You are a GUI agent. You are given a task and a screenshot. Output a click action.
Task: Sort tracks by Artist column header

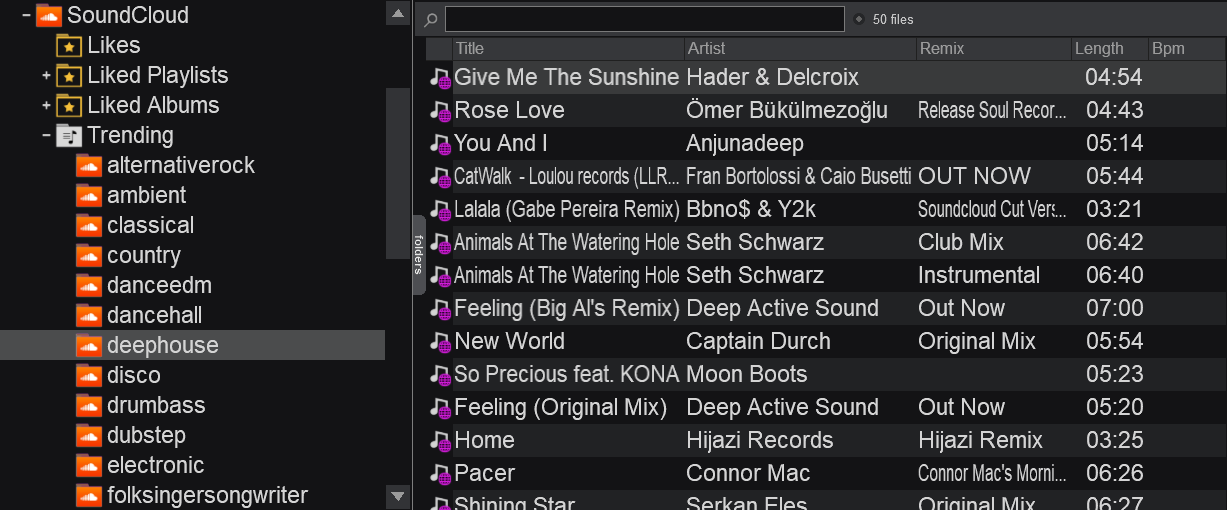pyautogui.click(x=706, y=48)
